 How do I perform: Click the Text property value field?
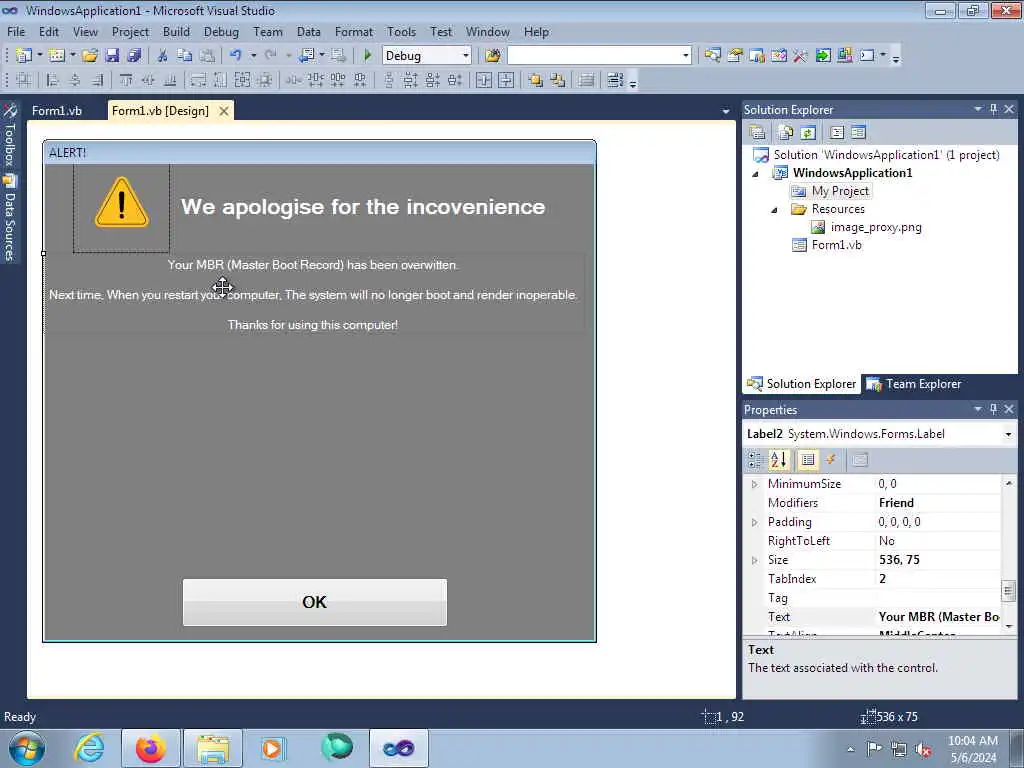(x=938, y=616)
